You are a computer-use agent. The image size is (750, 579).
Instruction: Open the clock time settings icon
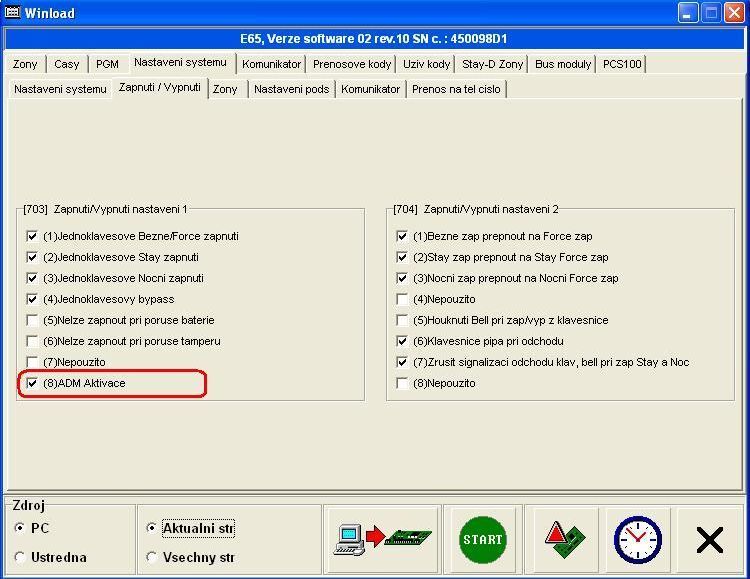(637, 540)
